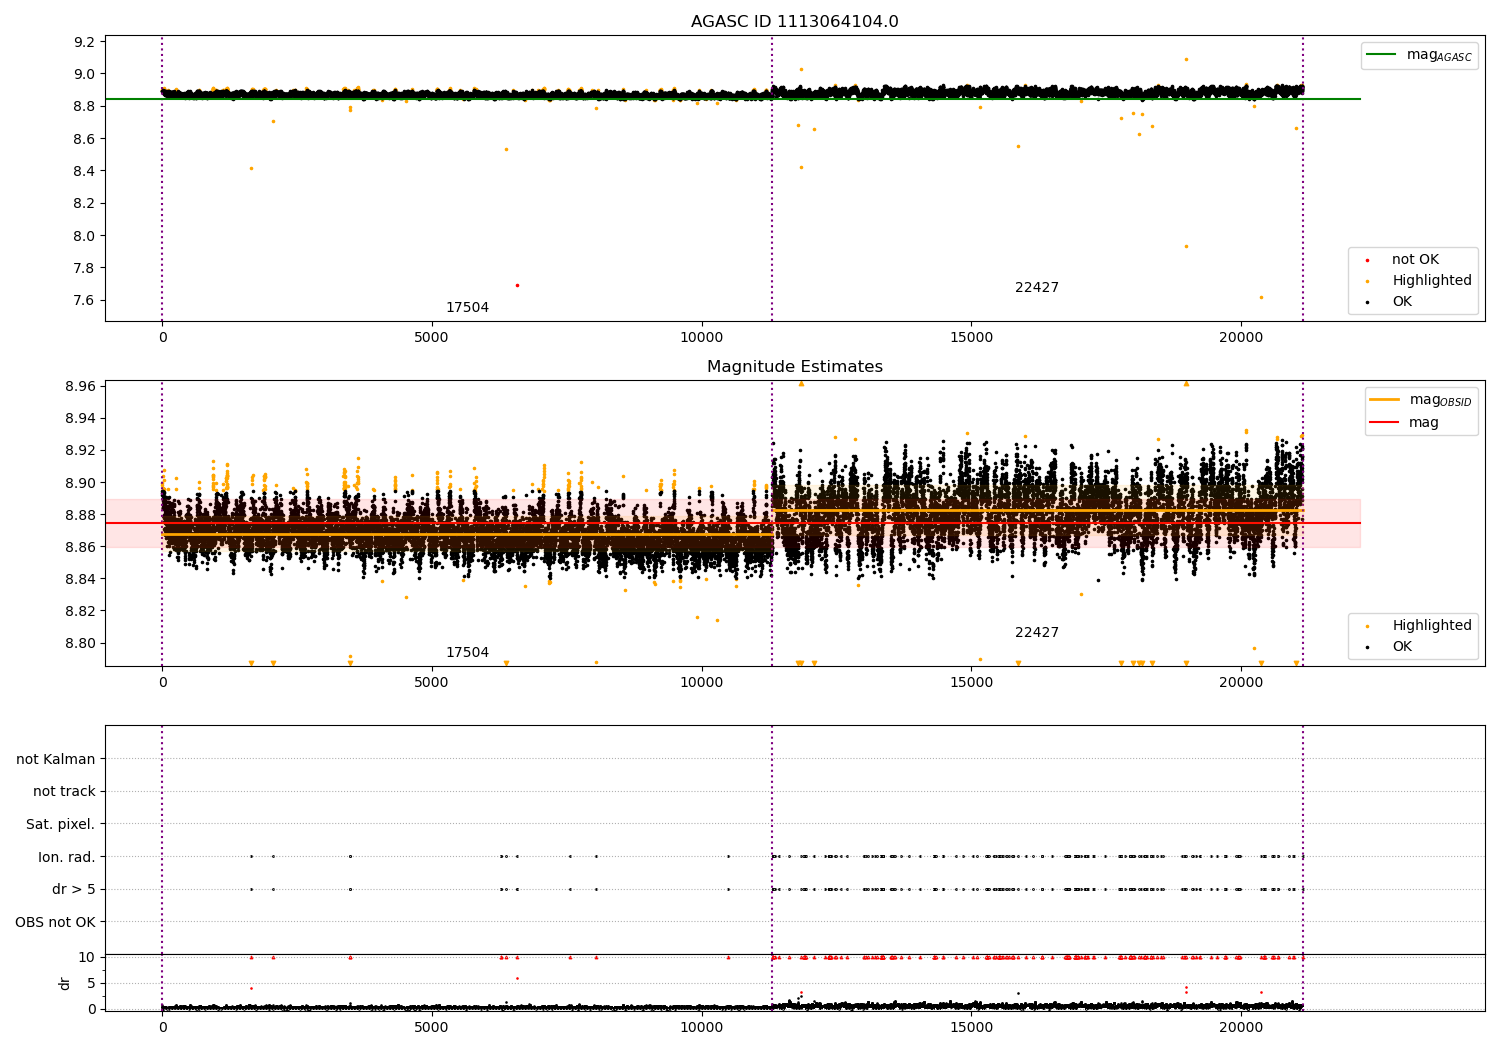Click the rotated "dr" y-axis label
The image size is (1500, 1050).
point(65,983)
